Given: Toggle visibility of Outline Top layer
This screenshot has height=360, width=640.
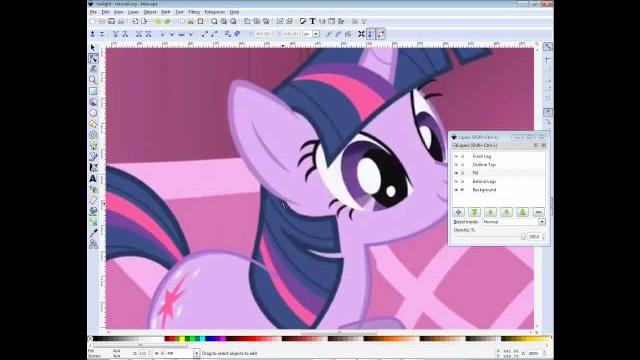Looking at the screenshot, I should click(456, 164).
